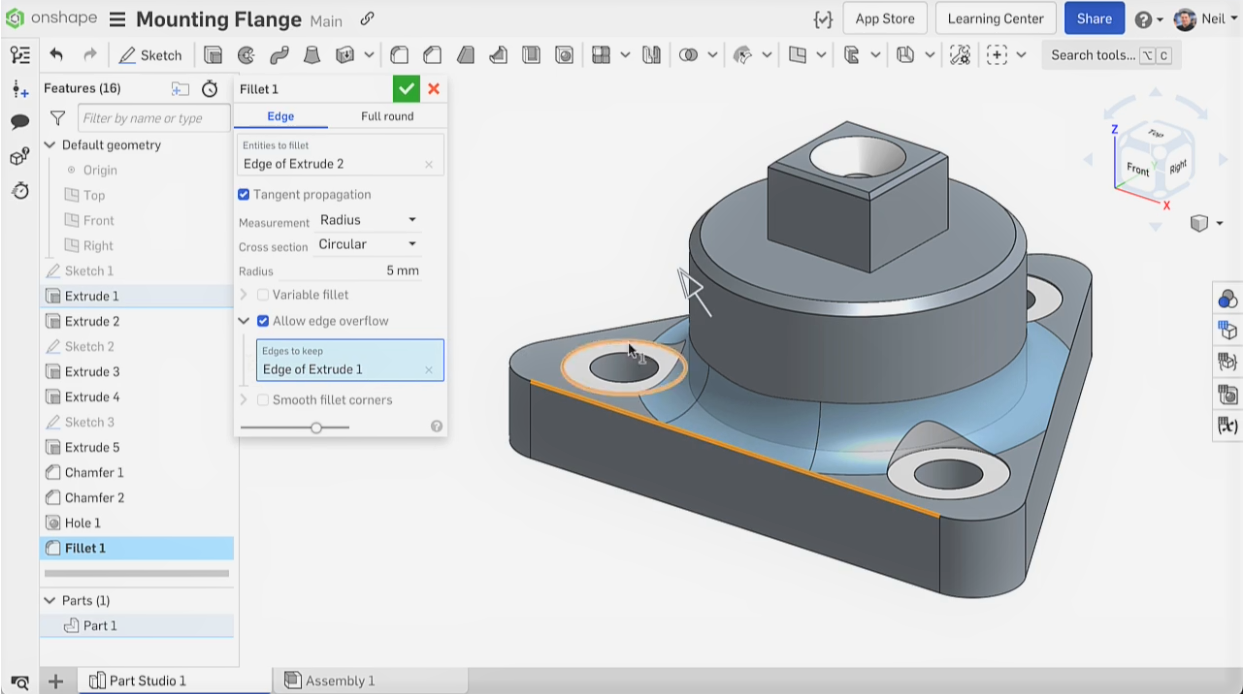Click the Filter by name or type field
This screenshot has height=694, width=1243.
tap(153, 118)
